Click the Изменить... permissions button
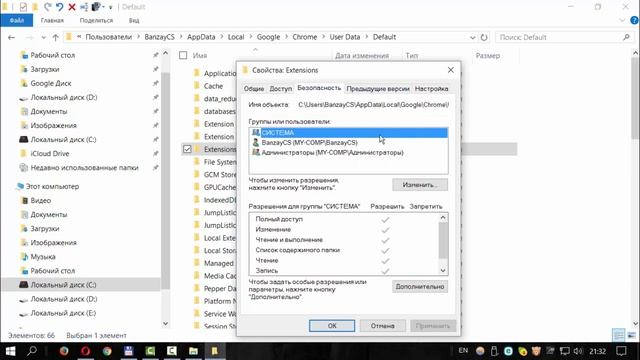This screenshot has height=360, width=640. tap(420, 185)
